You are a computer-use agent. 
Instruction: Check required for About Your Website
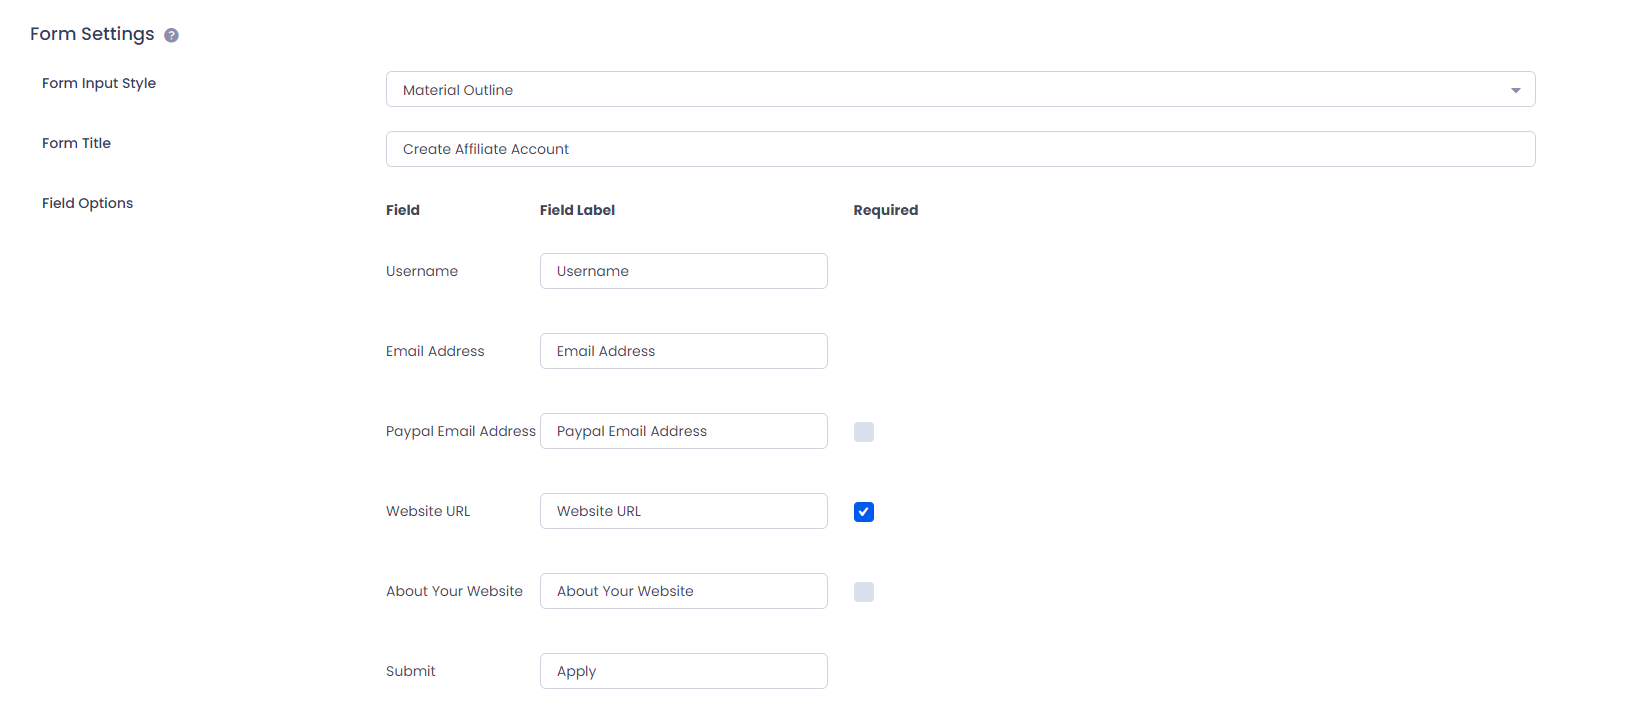coord(864,592)
